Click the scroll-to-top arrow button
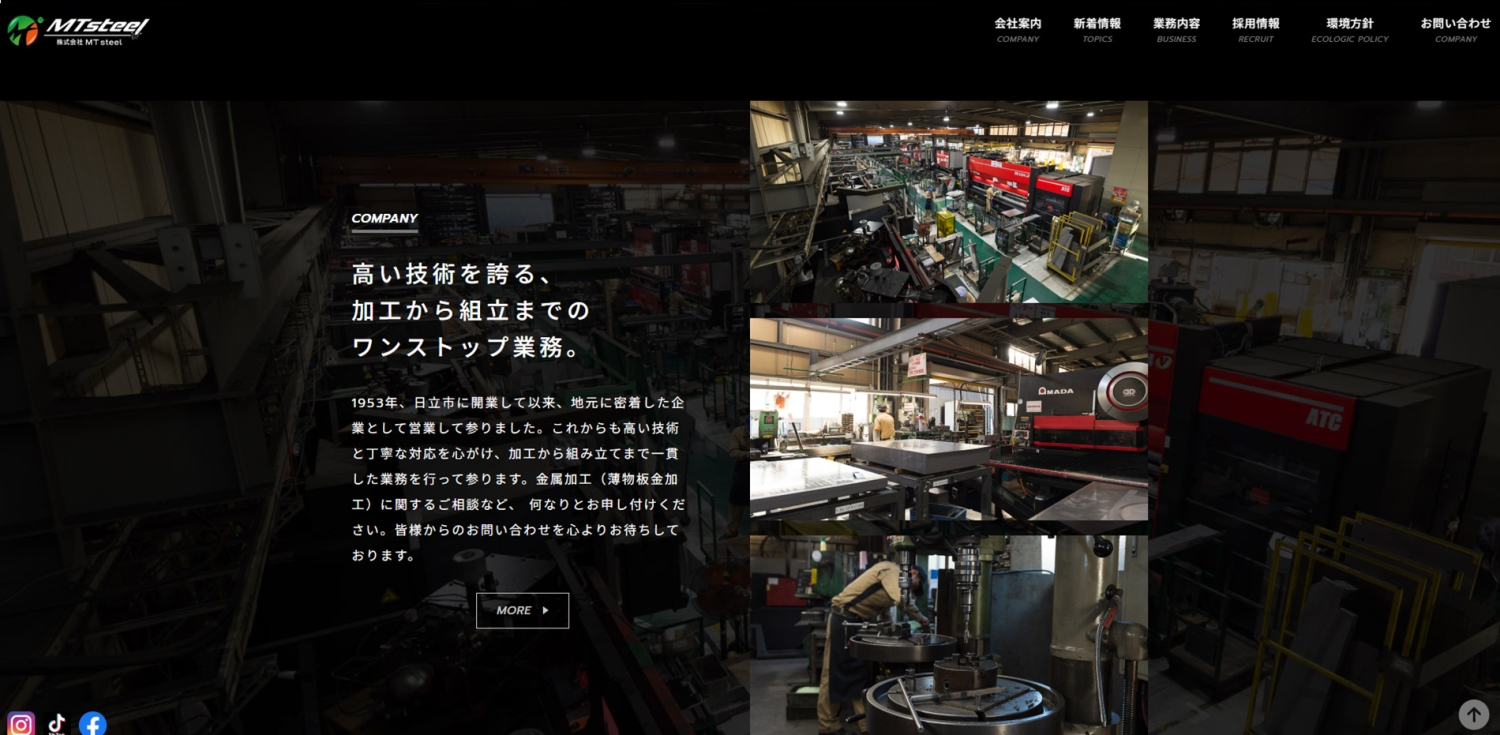This screenshot has height=735, width=1500. (x=1473, y=714)
